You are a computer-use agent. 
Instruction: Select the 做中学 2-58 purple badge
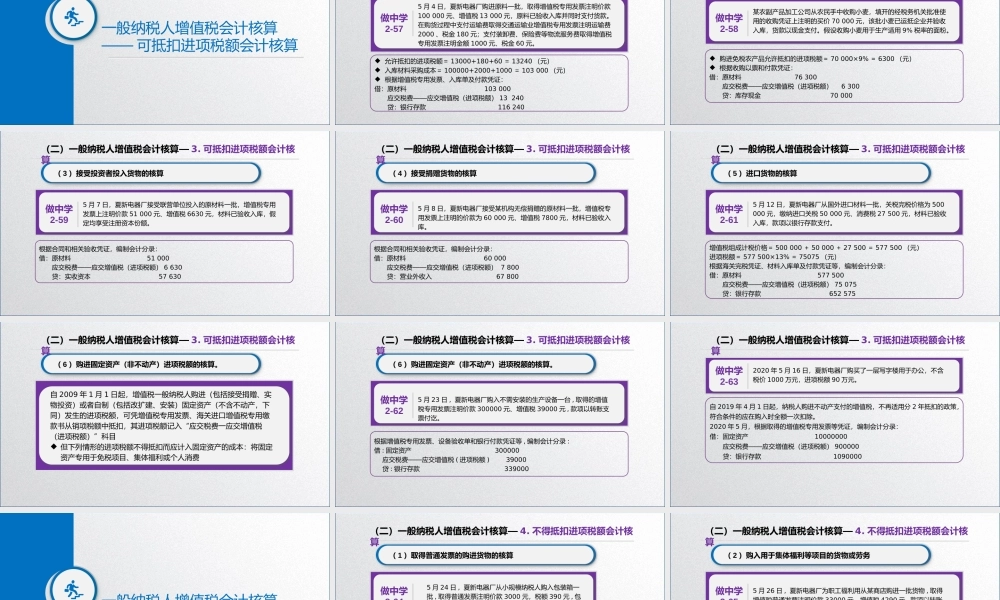point(731,24)
